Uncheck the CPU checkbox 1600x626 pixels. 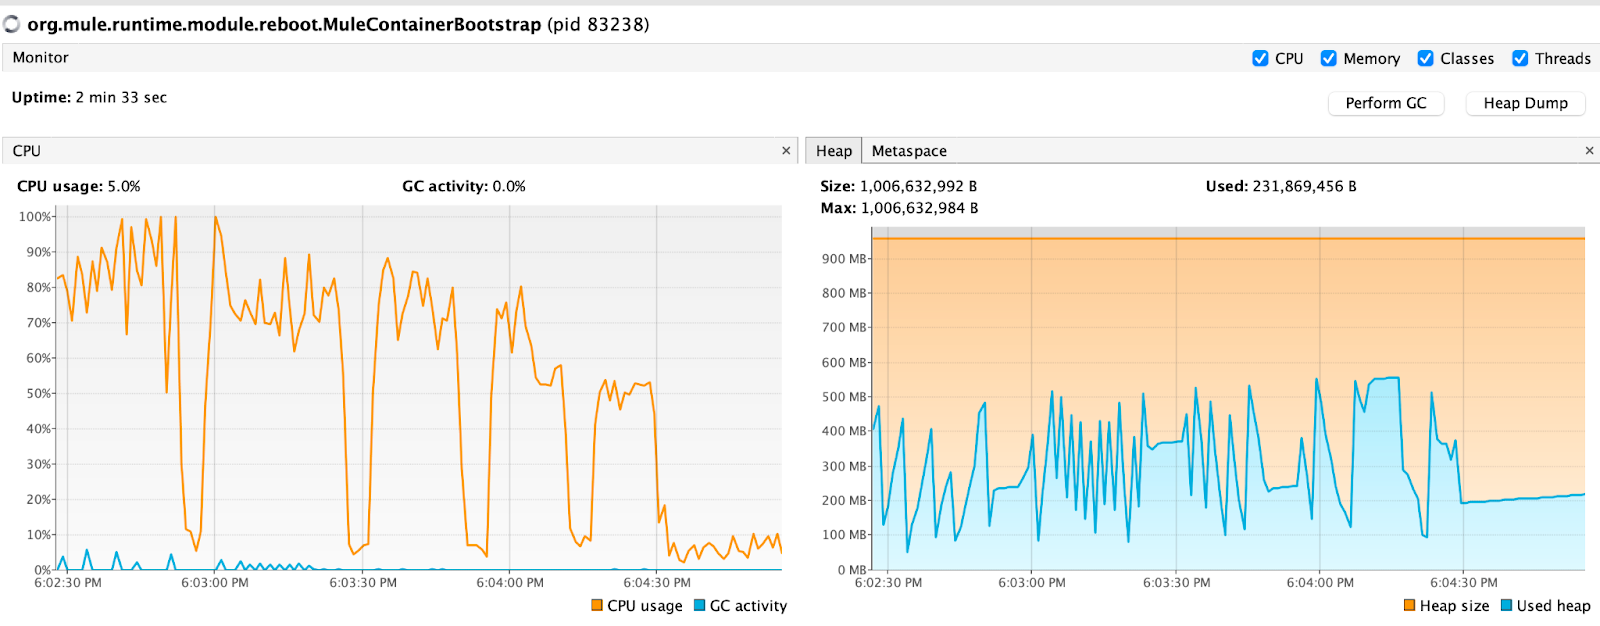[1260, 59]
